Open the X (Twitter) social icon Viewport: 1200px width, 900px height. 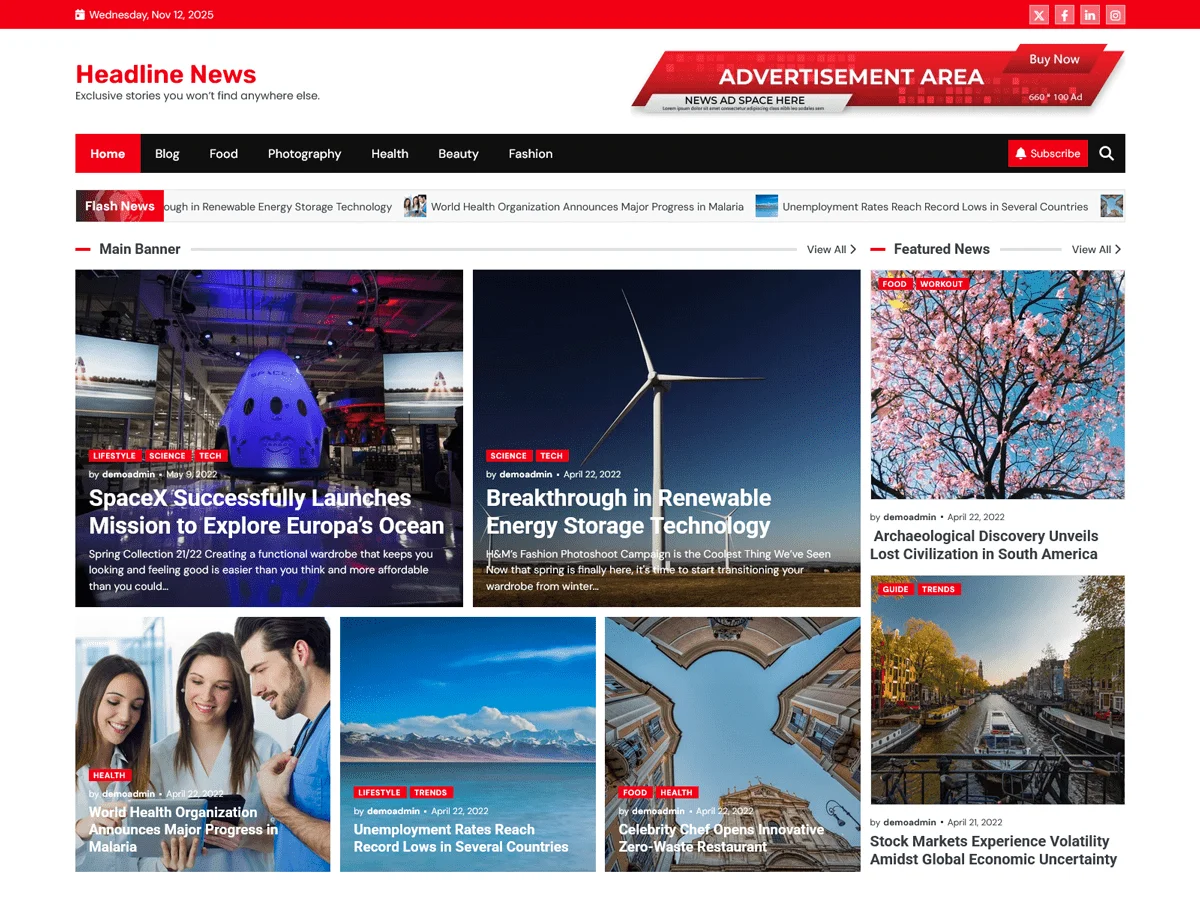click(x=1039, y=15)
